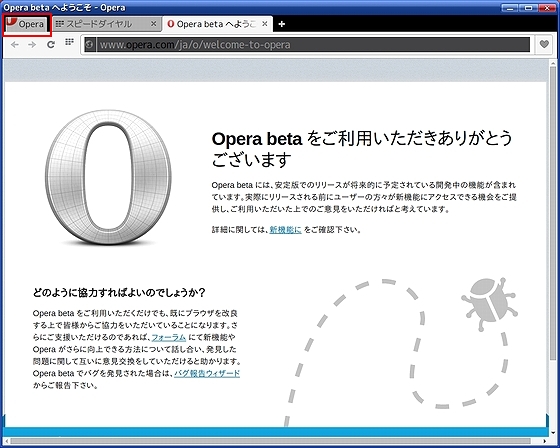Add page to Stash with heart icon
This screenshot has height=448, width=560.
pyautogui.click(x=544, y=45)
